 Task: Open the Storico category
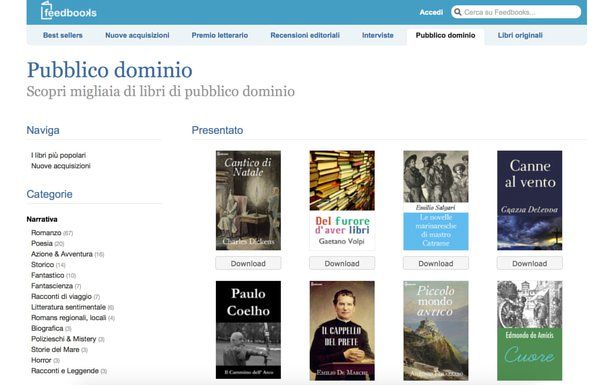(x=42, y=264)
